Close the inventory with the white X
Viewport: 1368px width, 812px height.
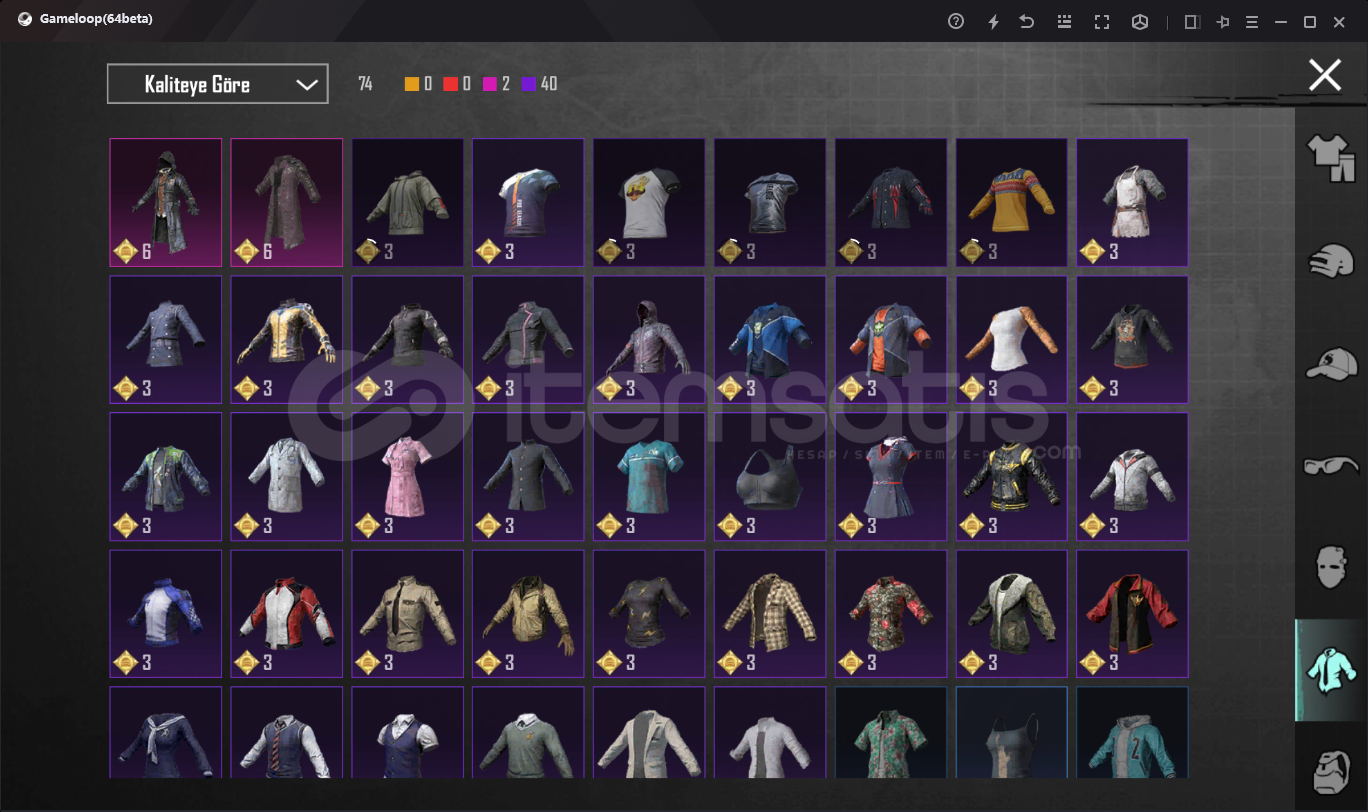coord(1325,75)
